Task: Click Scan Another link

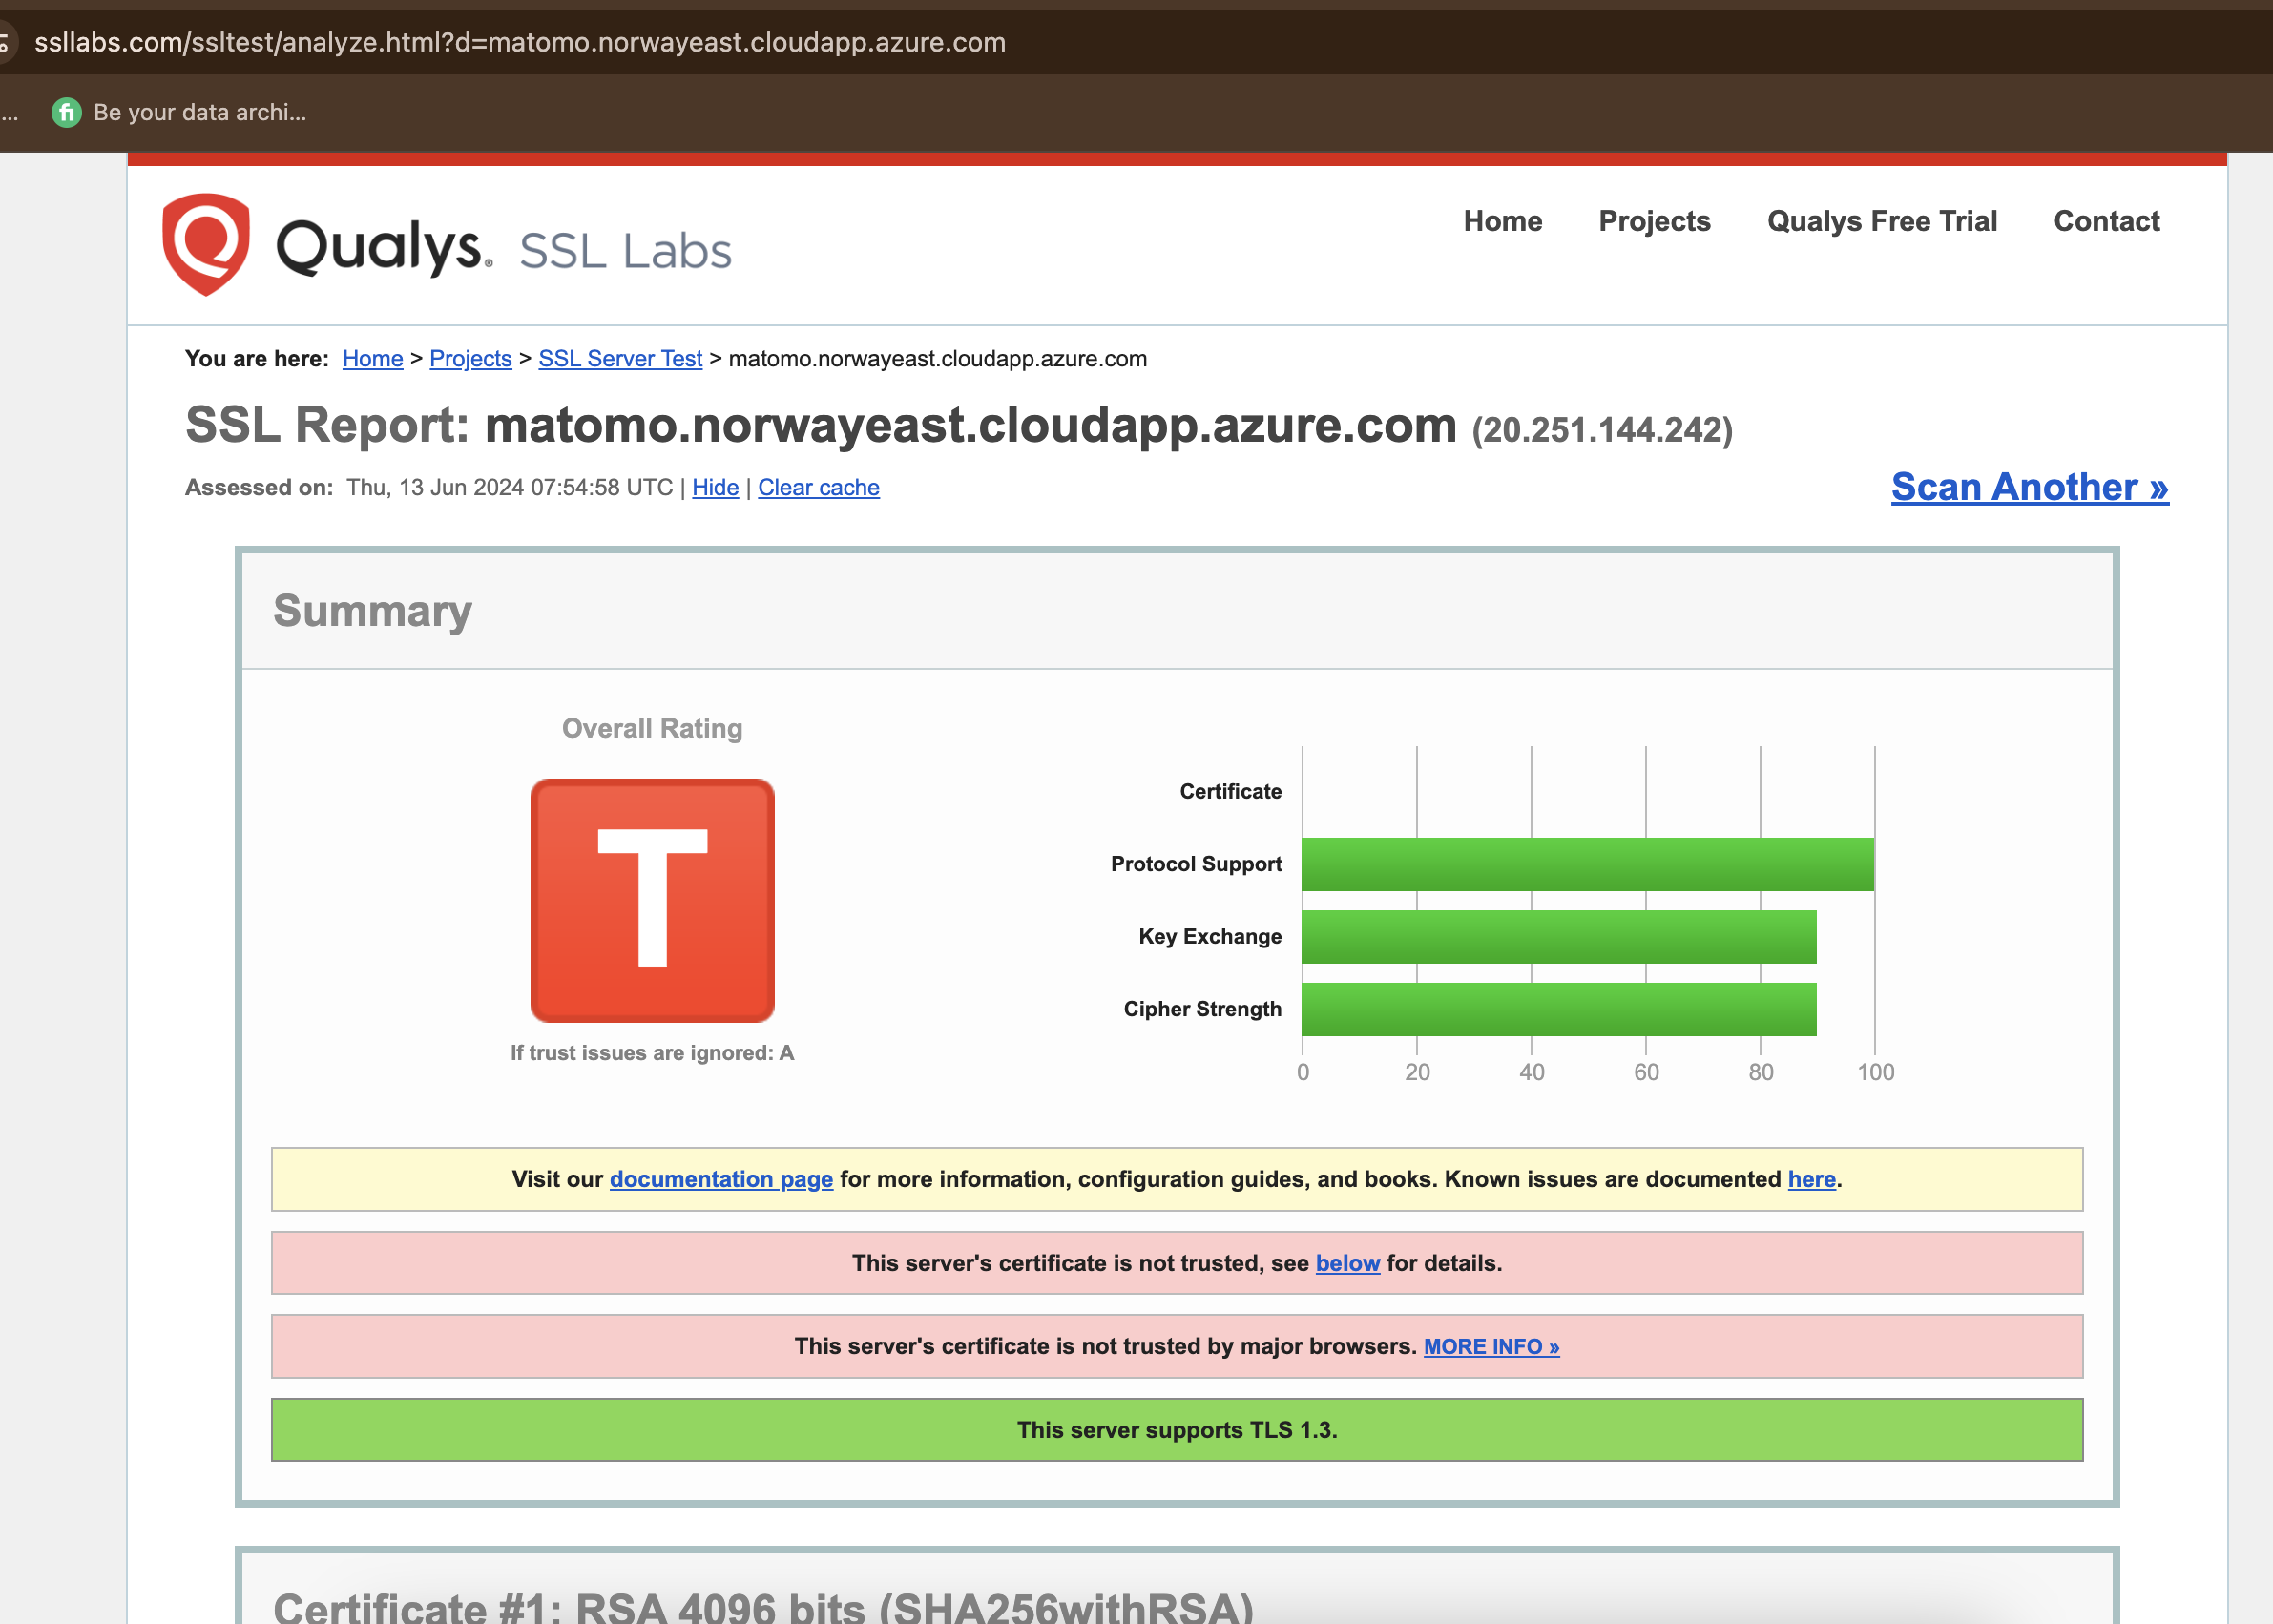Action: tap(2029, 487)
